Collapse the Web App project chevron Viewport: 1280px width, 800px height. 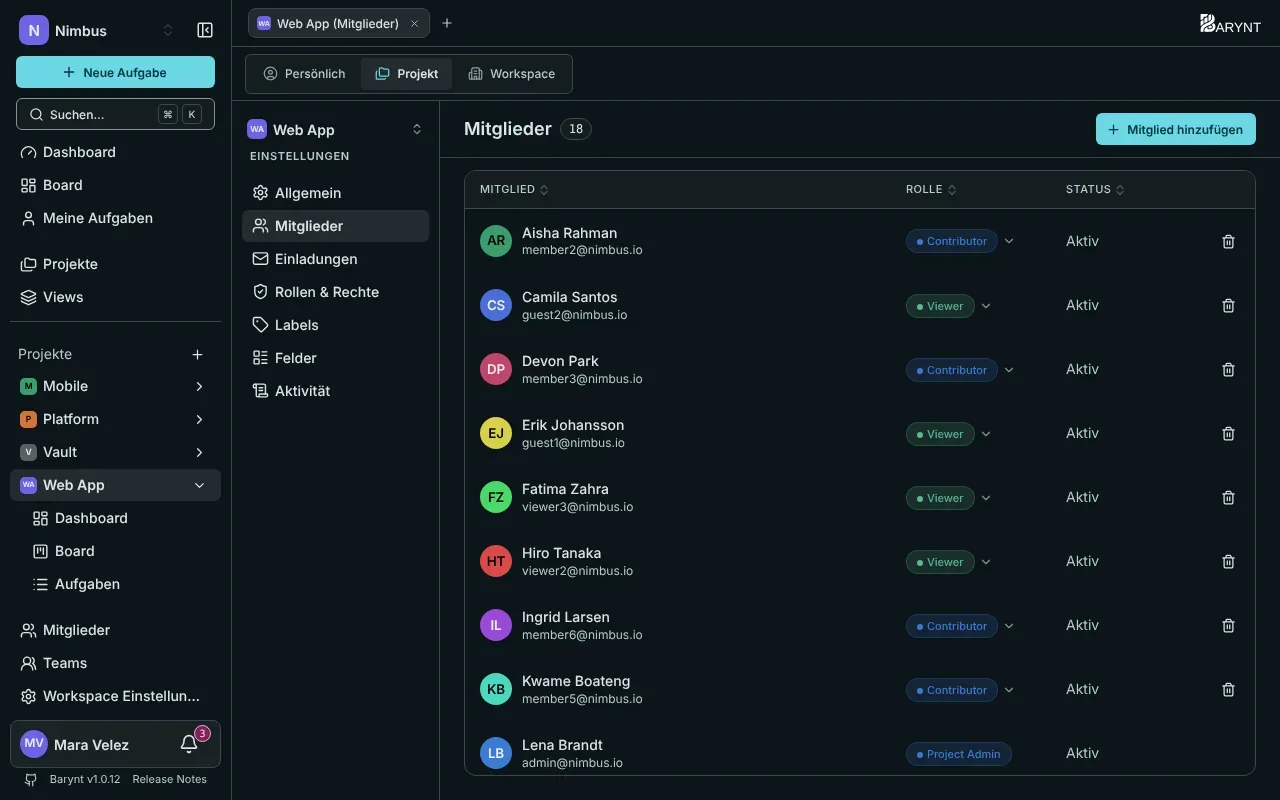199,485
